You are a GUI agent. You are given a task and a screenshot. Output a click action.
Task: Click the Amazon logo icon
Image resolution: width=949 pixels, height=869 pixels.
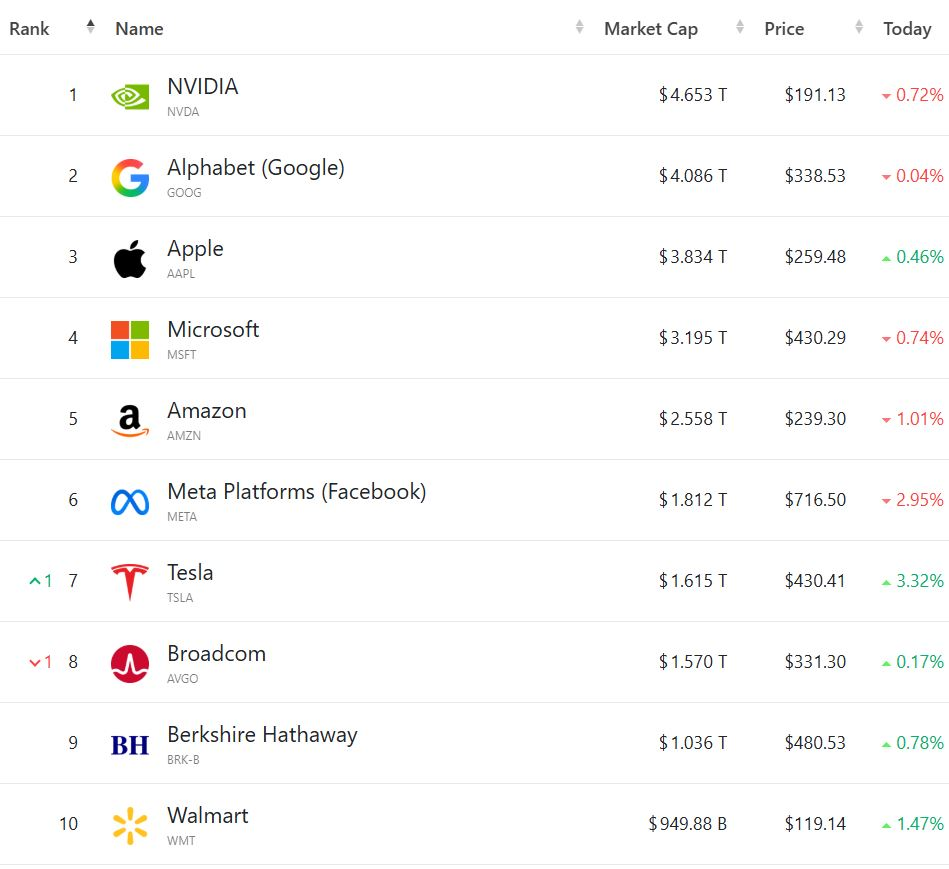(x=130, y=420)
